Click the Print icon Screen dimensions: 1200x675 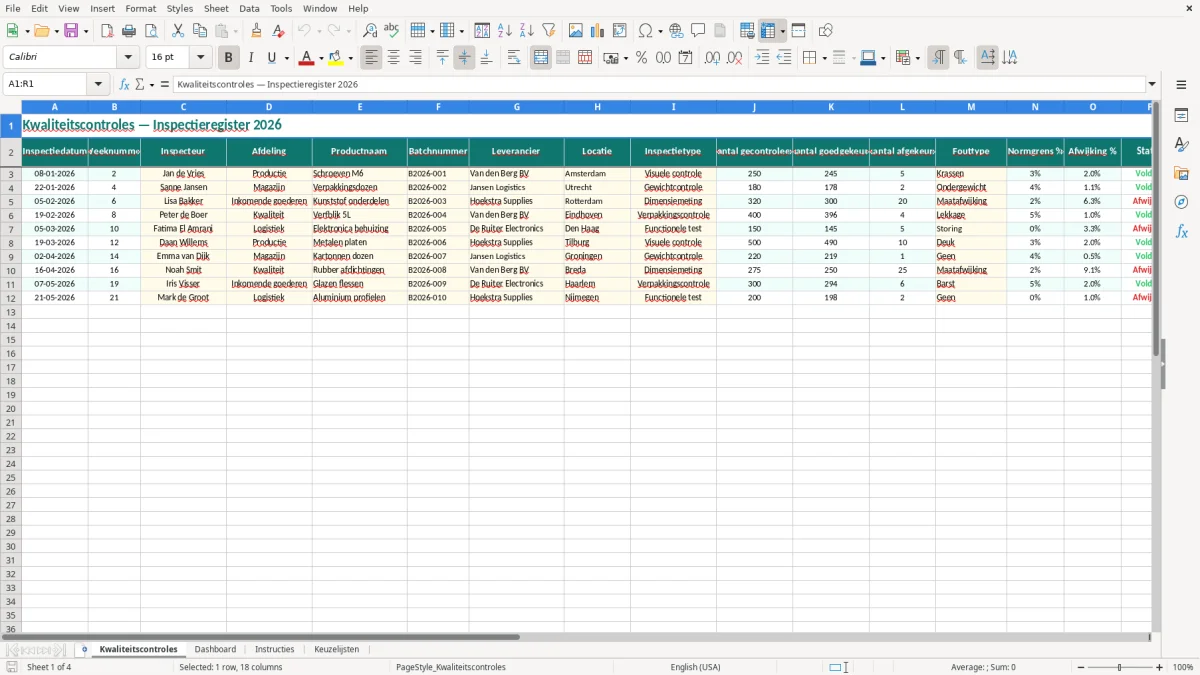point(129,31)
